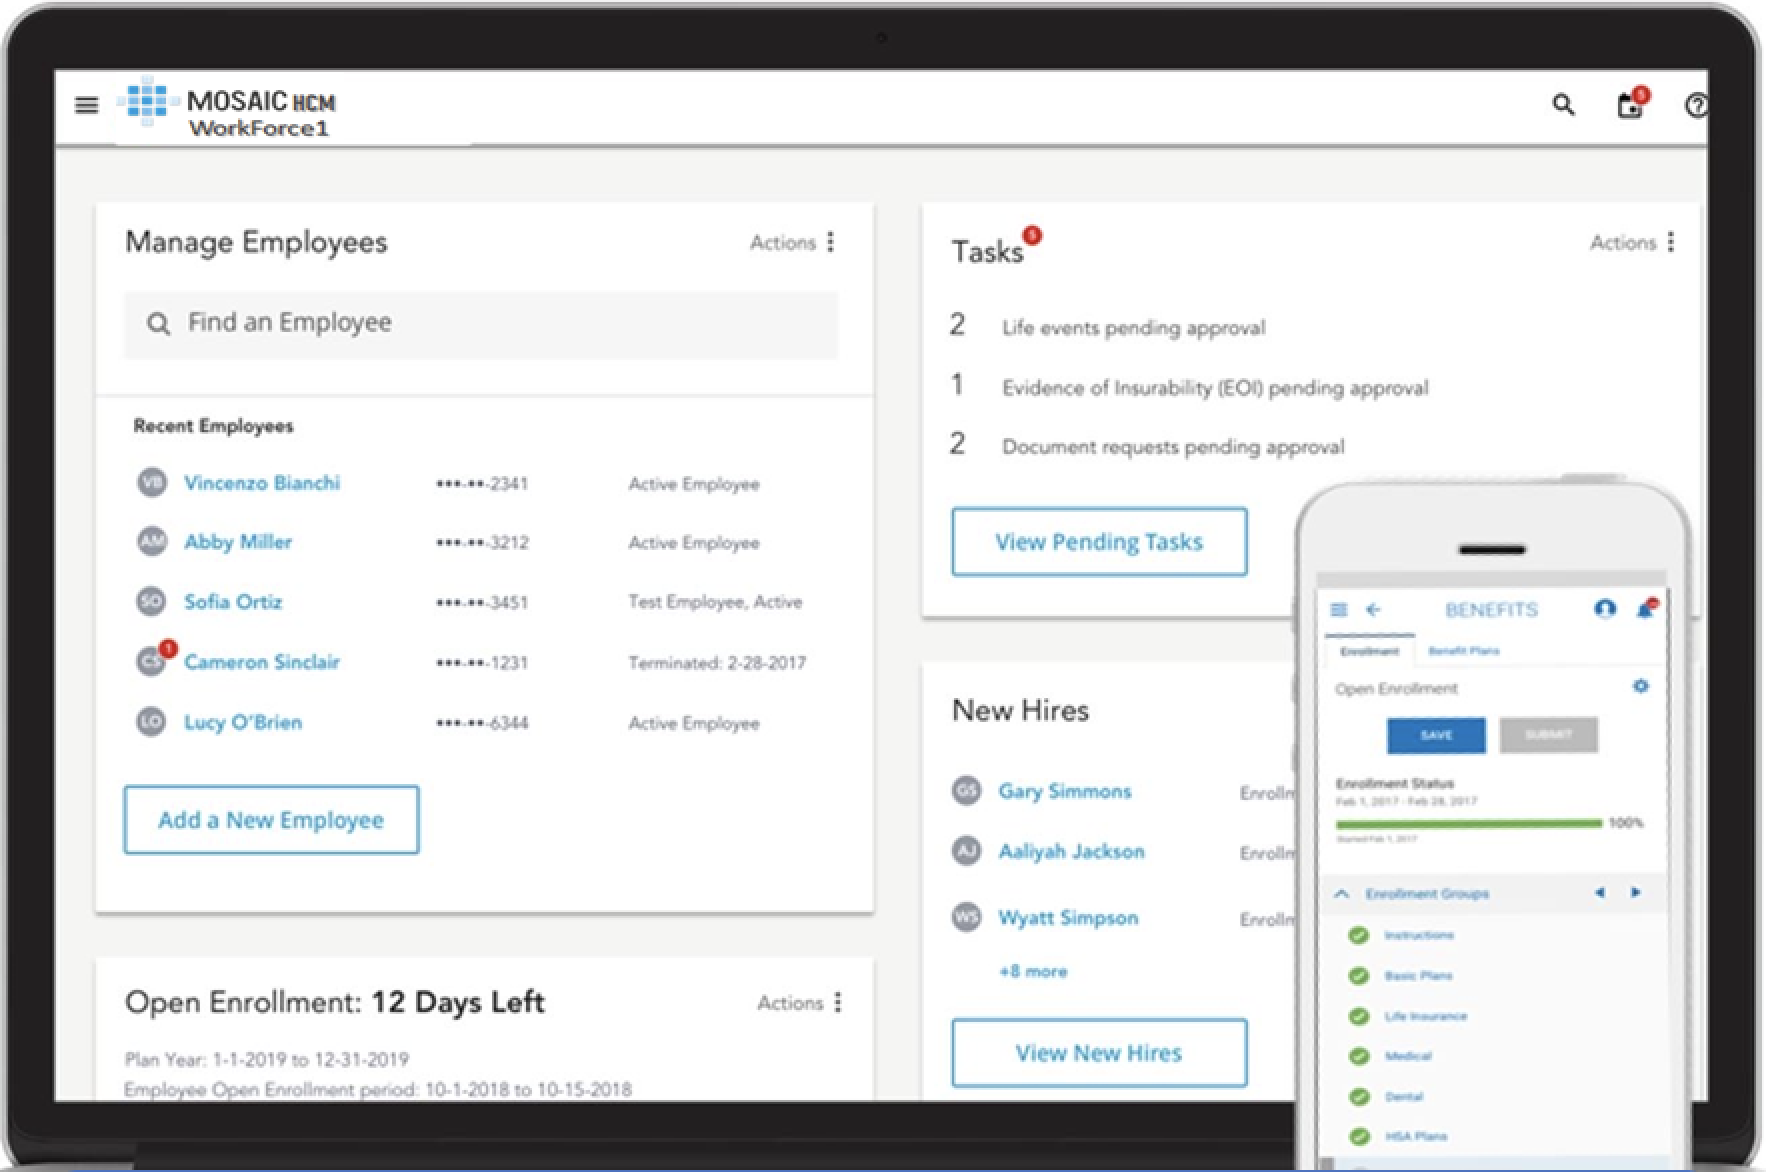Click the green Enrollment Status progress bar

(1470, 823)
